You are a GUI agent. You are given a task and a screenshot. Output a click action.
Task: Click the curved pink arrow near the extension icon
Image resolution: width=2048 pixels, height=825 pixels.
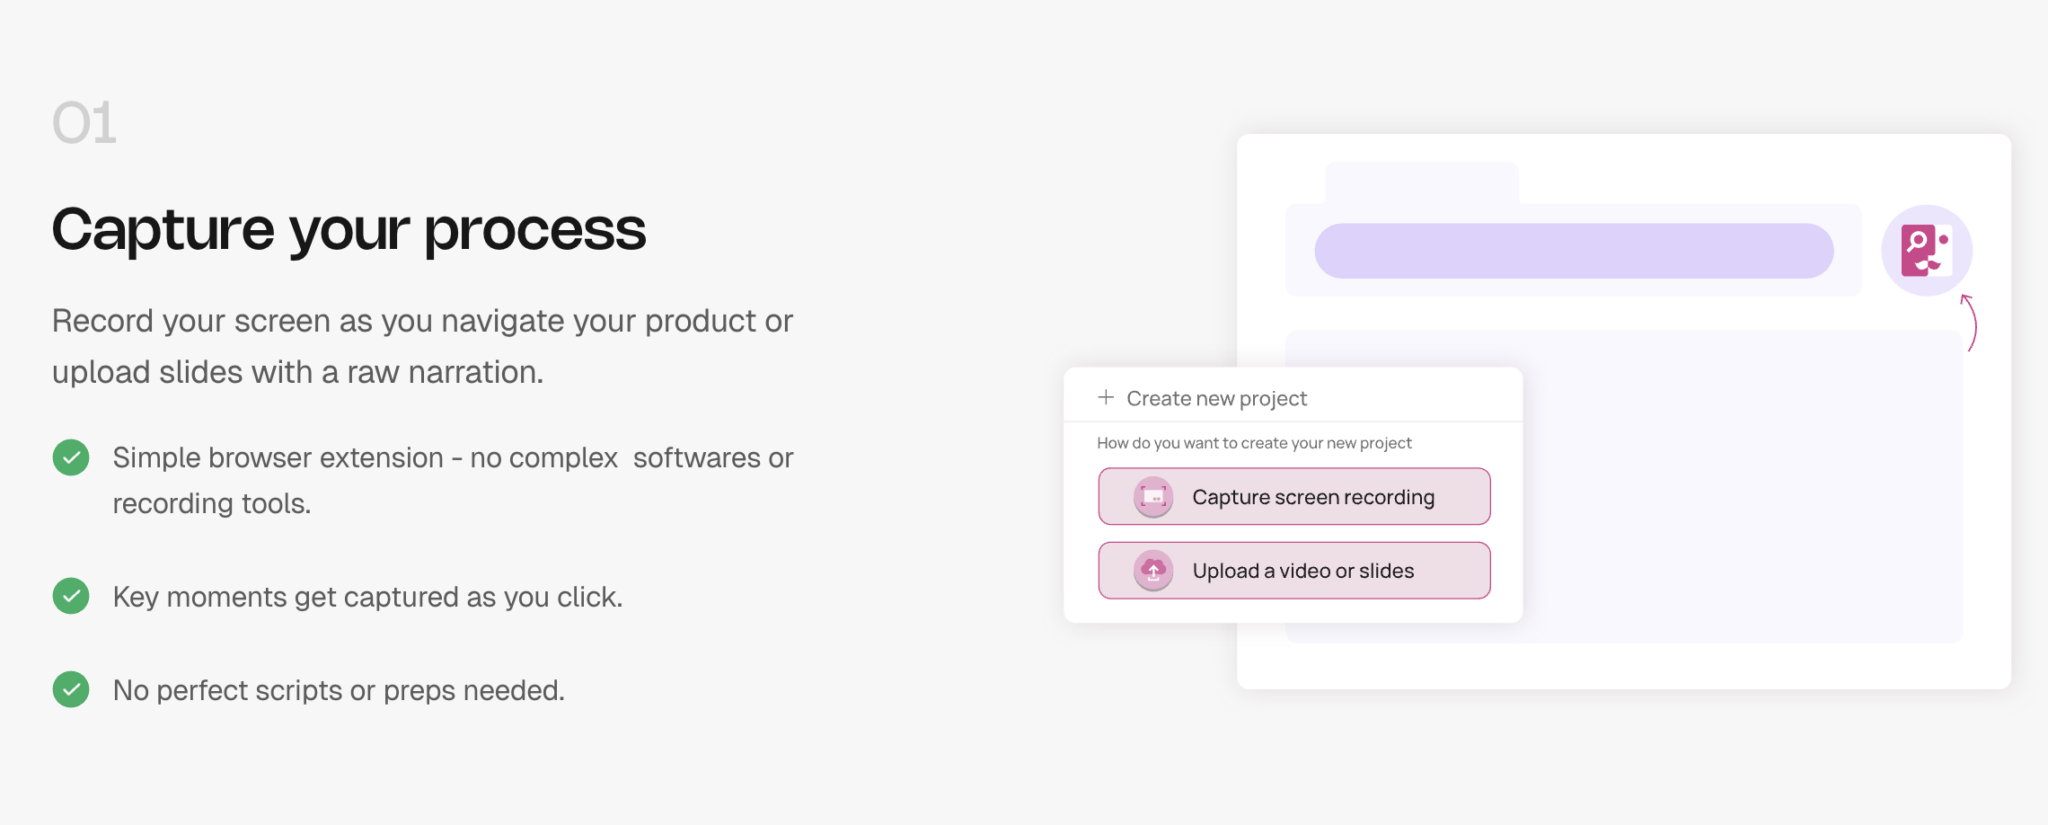[1969, 322]
